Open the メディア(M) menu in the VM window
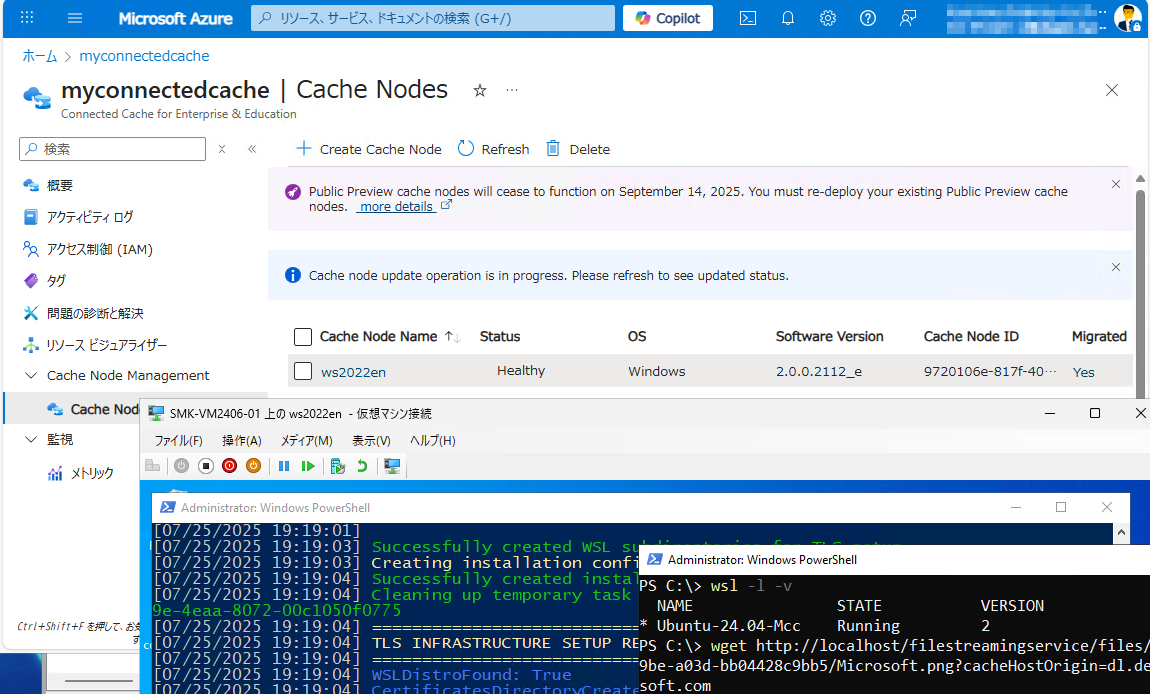The height and width of the screenshot is (694, 1150). click(x=305, y=440)
